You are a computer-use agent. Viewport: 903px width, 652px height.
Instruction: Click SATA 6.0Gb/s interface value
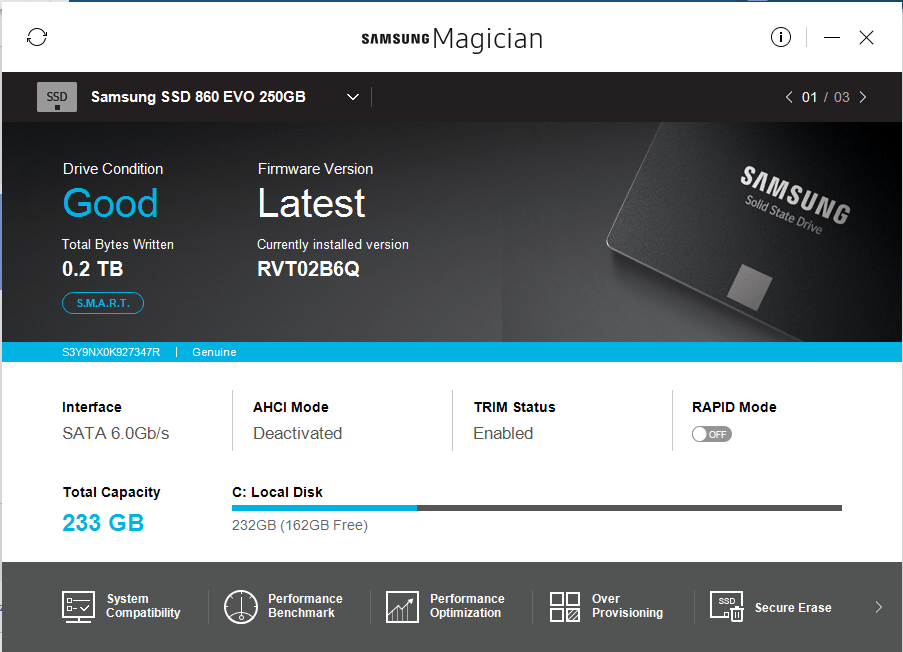click(x=116, y=433)
